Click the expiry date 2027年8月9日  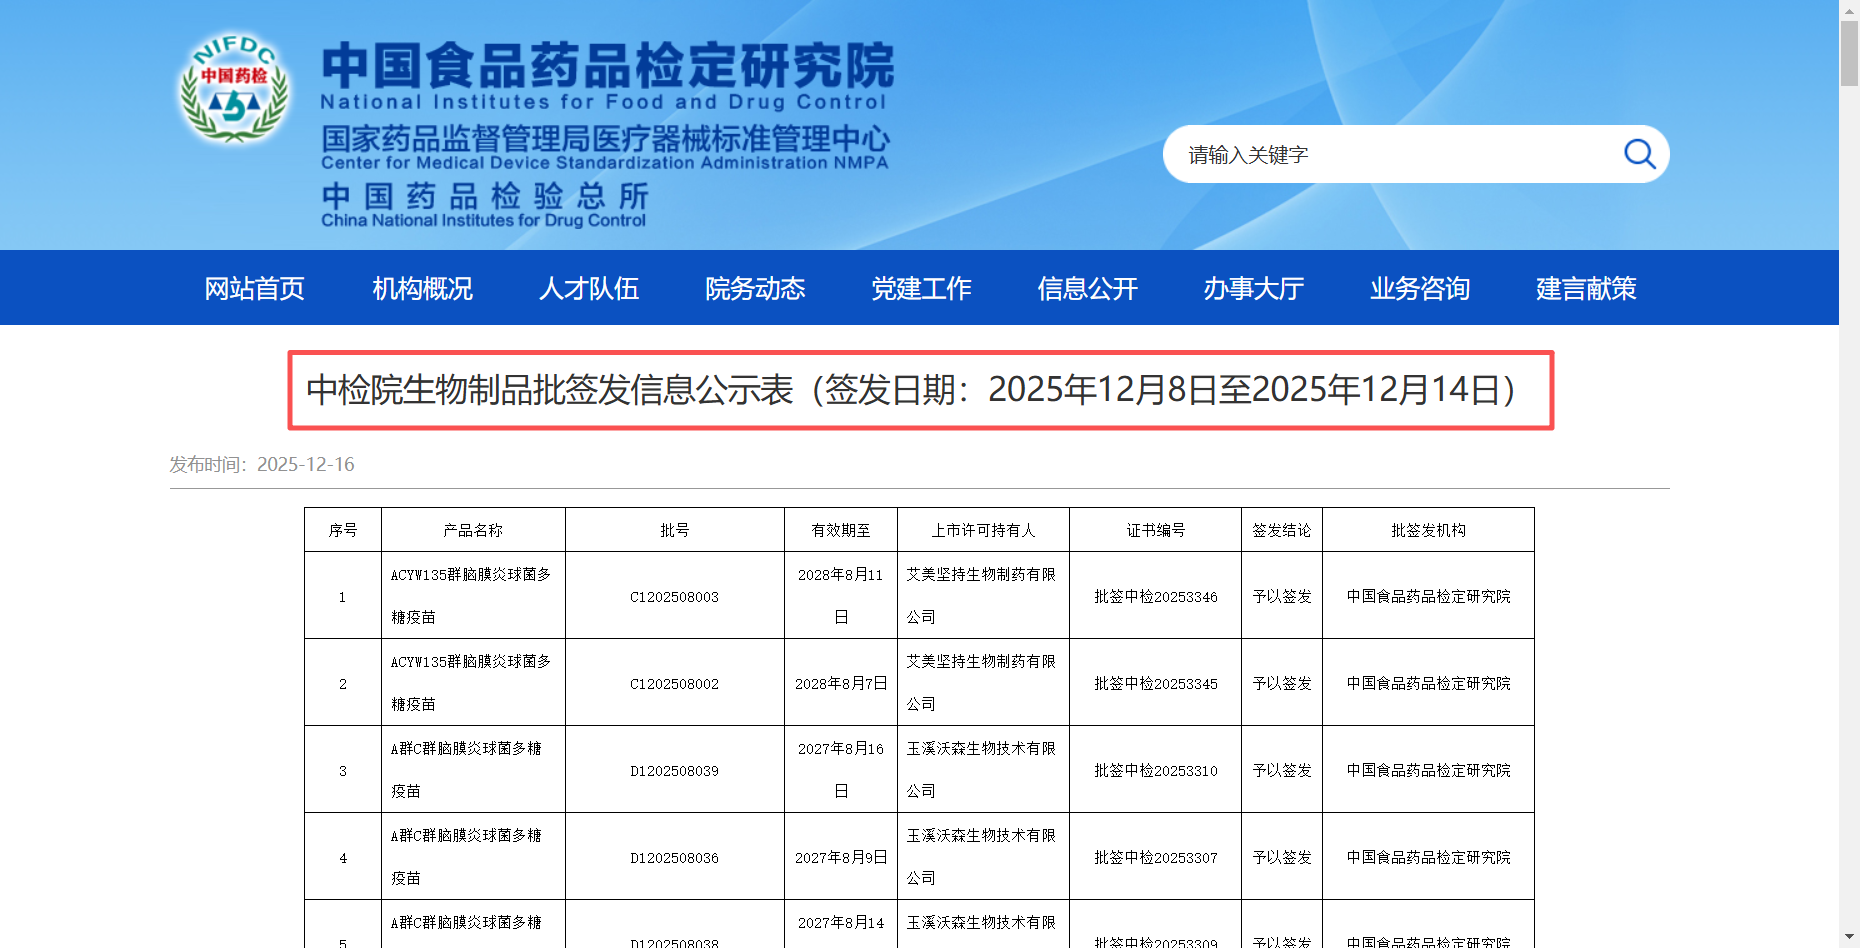pos(841,858)
